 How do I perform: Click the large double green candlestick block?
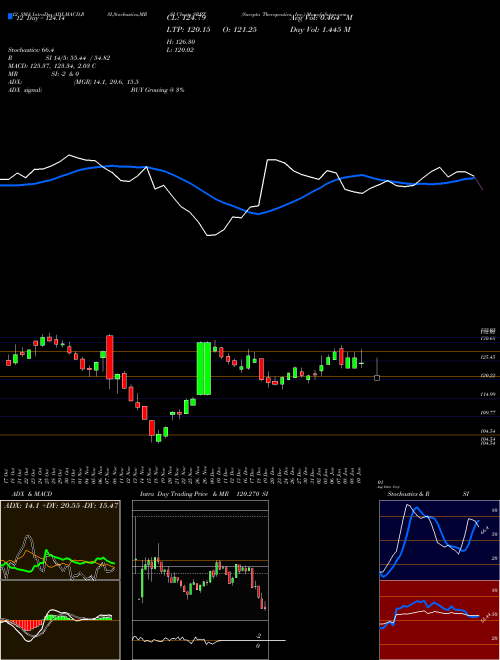tap(204, 368)
